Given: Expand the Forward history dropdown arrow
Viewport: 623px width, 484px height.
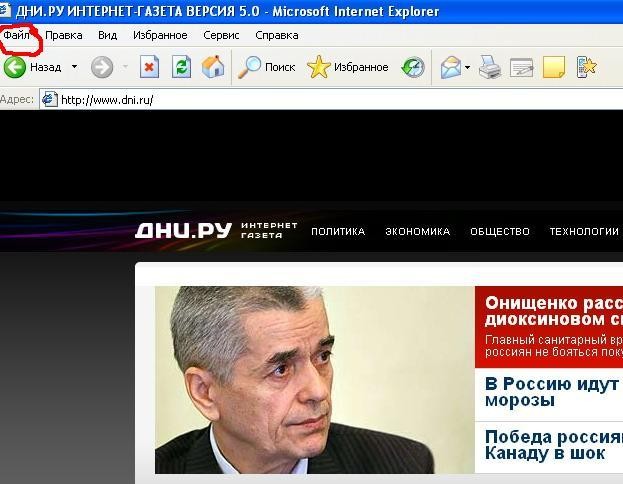Looking at the screenshot, I should (125, 67).
